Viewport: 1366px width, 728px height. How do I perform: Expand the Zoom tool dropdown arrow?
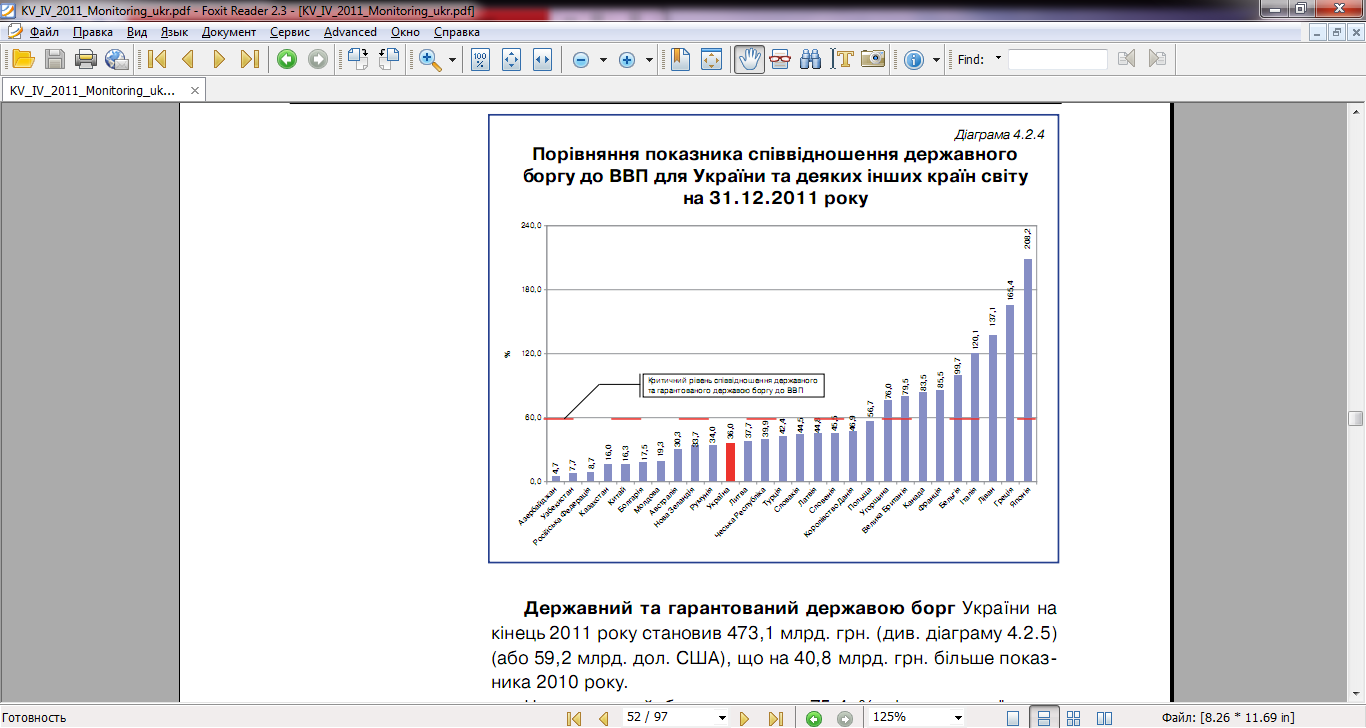(x=453, y=60)
